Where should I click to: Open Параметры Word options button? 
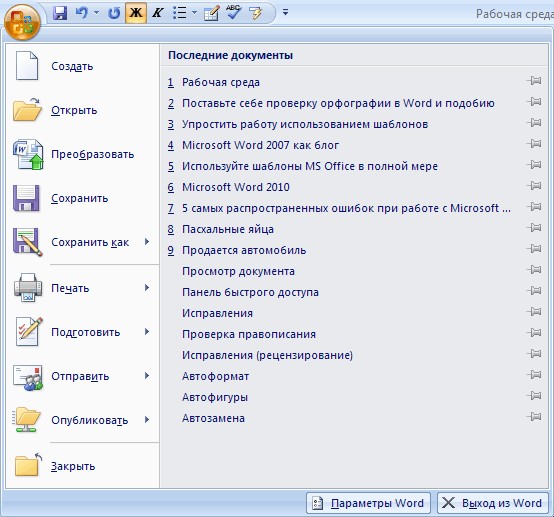(368, 503)
